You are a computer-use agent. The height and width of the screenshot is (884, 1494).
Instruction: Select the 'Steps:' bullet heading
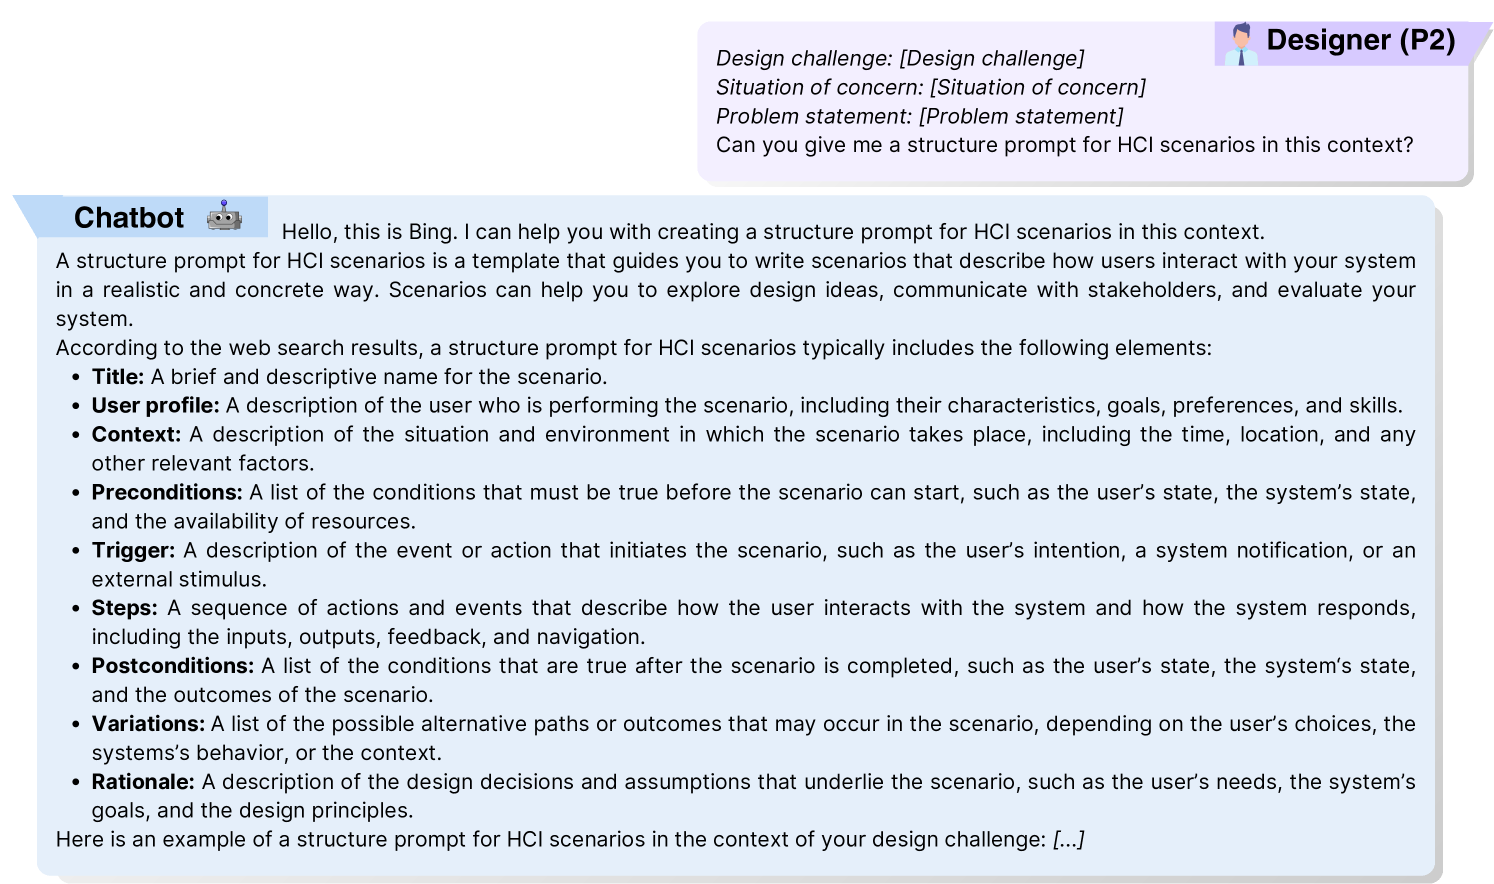tap(124, 608)
